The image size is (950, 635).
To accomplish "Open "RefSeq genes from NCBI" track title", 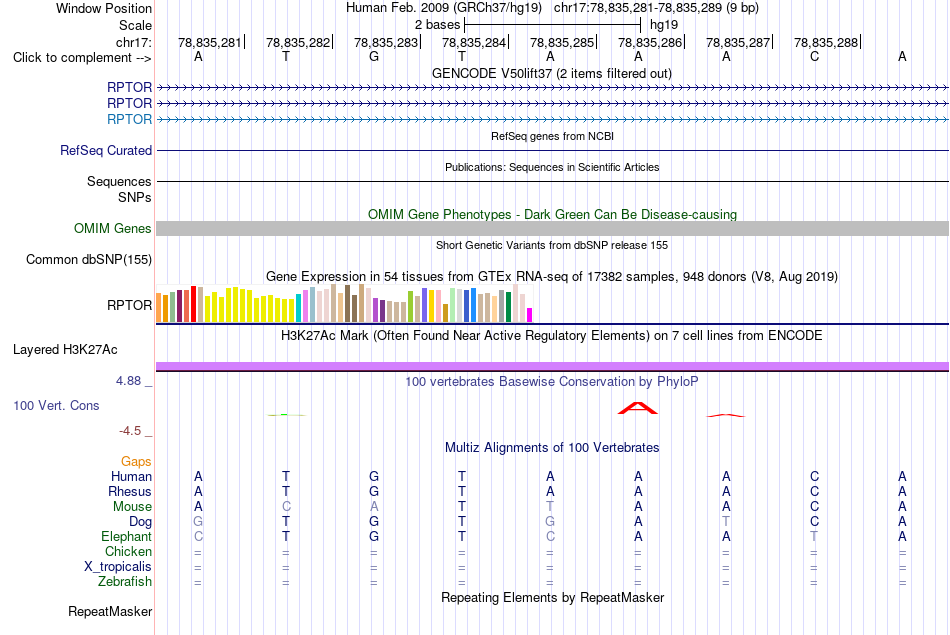I will pos(552,136).
